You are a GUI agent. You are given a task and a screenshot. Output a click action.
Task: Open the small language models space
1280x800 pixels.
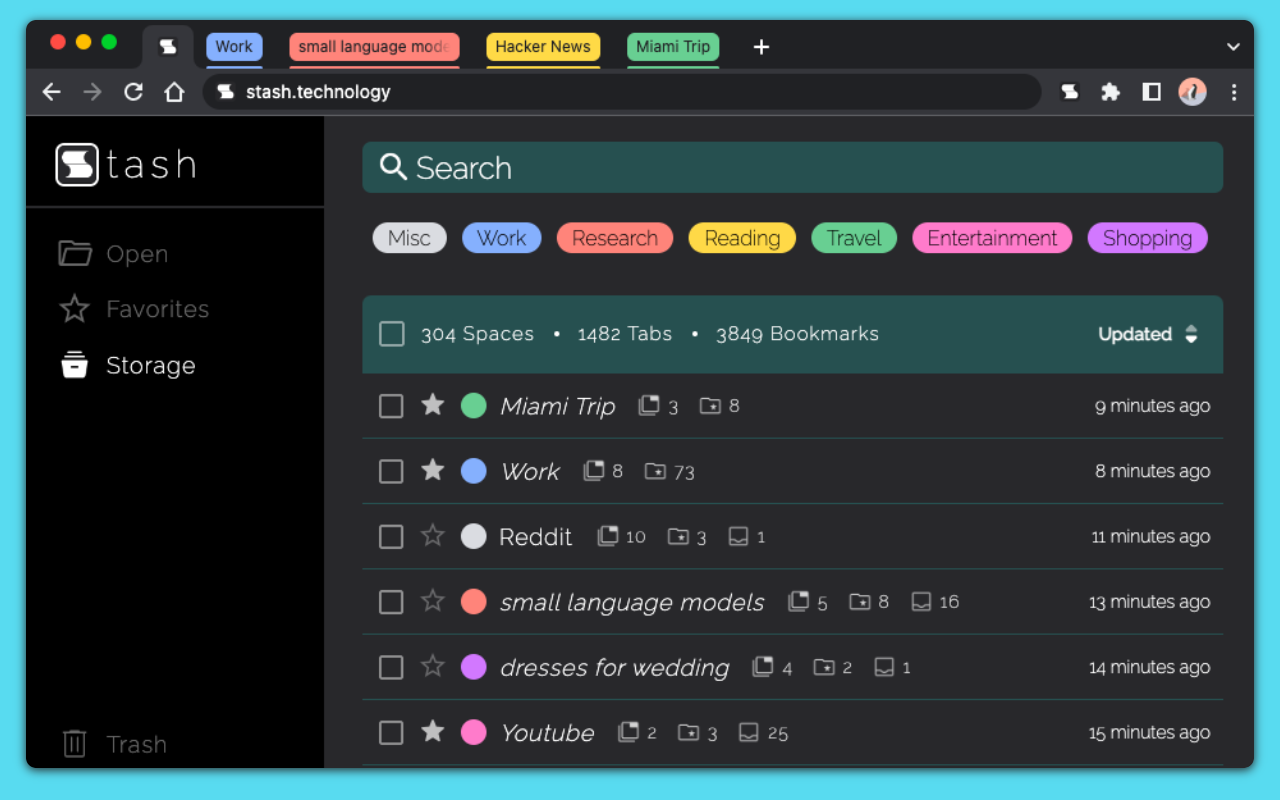point(631,602)
